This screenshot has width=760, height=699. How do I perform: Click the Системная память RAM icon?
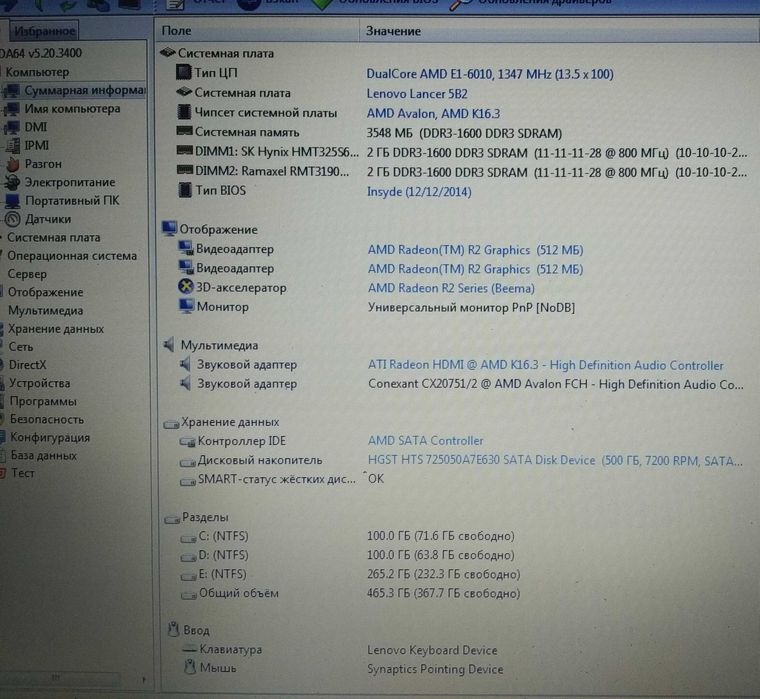pyautogui.click(x=184, y=131)
